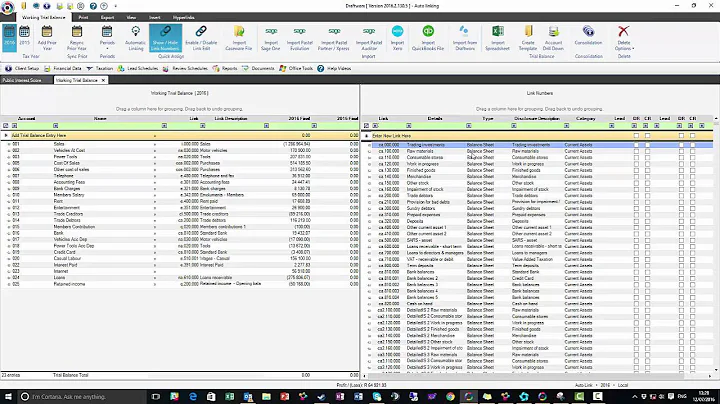The height and width of the screenshot is (404, 720).
Task: Click the Cortana search box
Action: [x=83, y=397]
